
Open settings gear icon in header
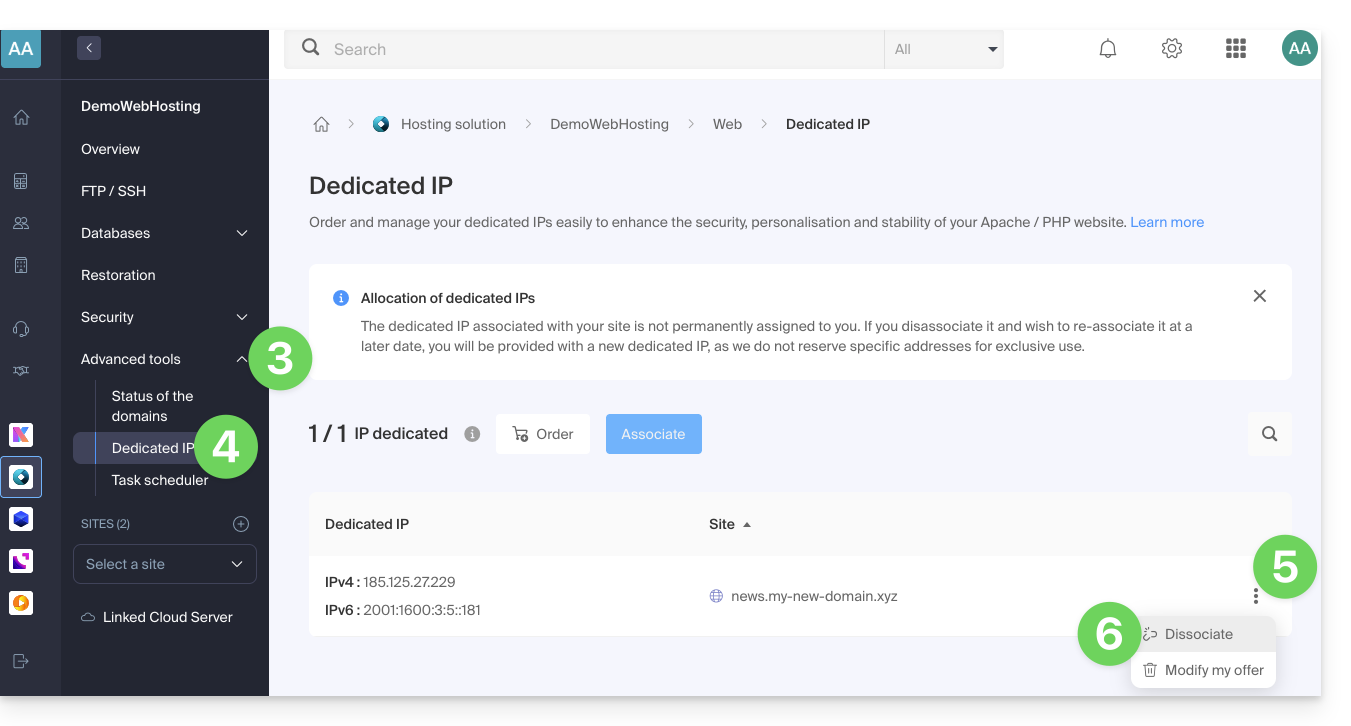click(x=1172, y=49)
